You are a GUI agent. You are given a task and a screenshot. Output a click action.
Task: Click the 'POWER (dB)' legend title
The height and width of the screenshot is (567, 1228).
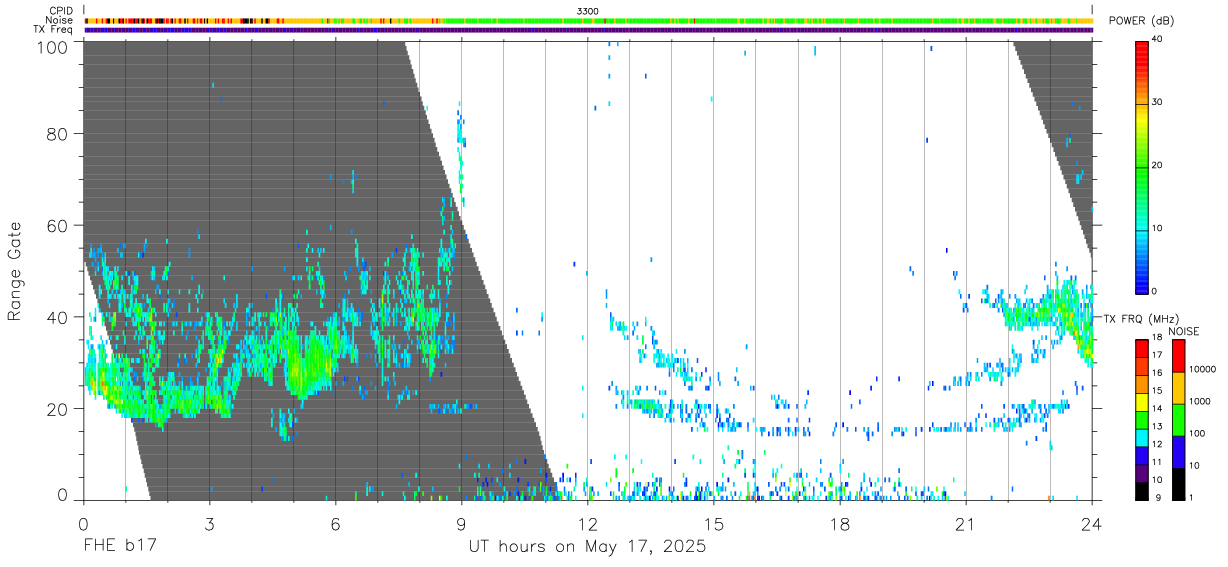(x=1141, y=21)
